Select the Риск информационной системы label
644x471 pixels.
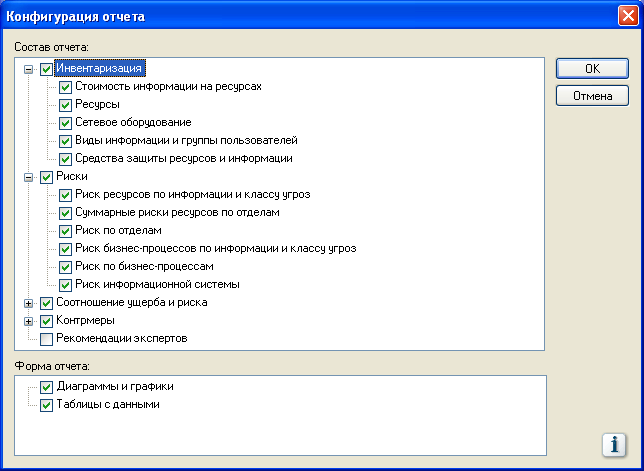click(x=157, y=284)
